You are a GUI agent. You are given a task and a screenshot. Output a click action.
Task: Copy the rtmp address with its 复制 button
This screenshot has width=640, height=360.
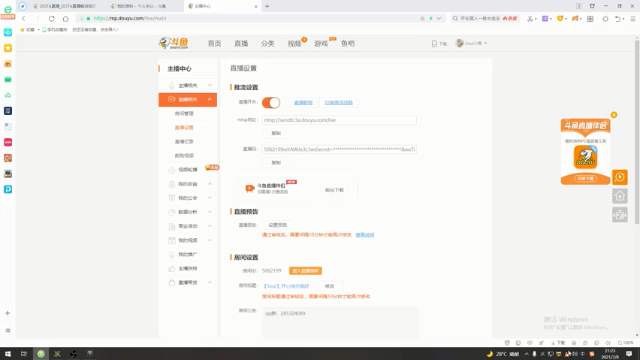(x=276, y=133)
